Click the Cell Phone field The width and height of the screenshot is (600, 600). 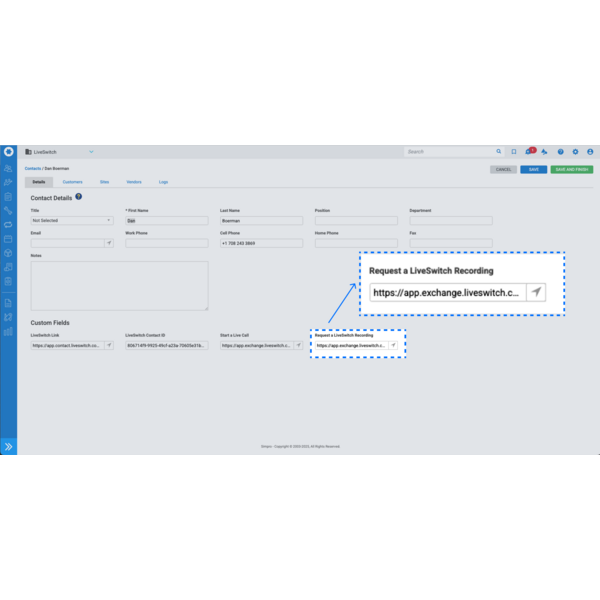(x=261, y=243)
